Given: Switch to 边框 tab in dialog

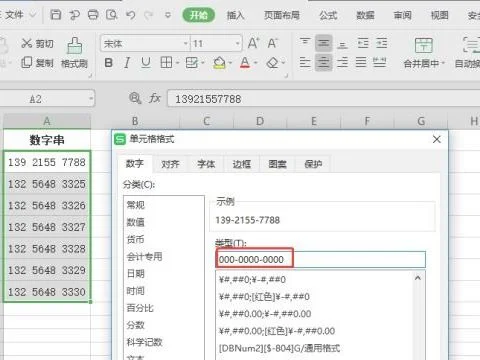Looking at the screenshot, I should [x=242, y=164].
